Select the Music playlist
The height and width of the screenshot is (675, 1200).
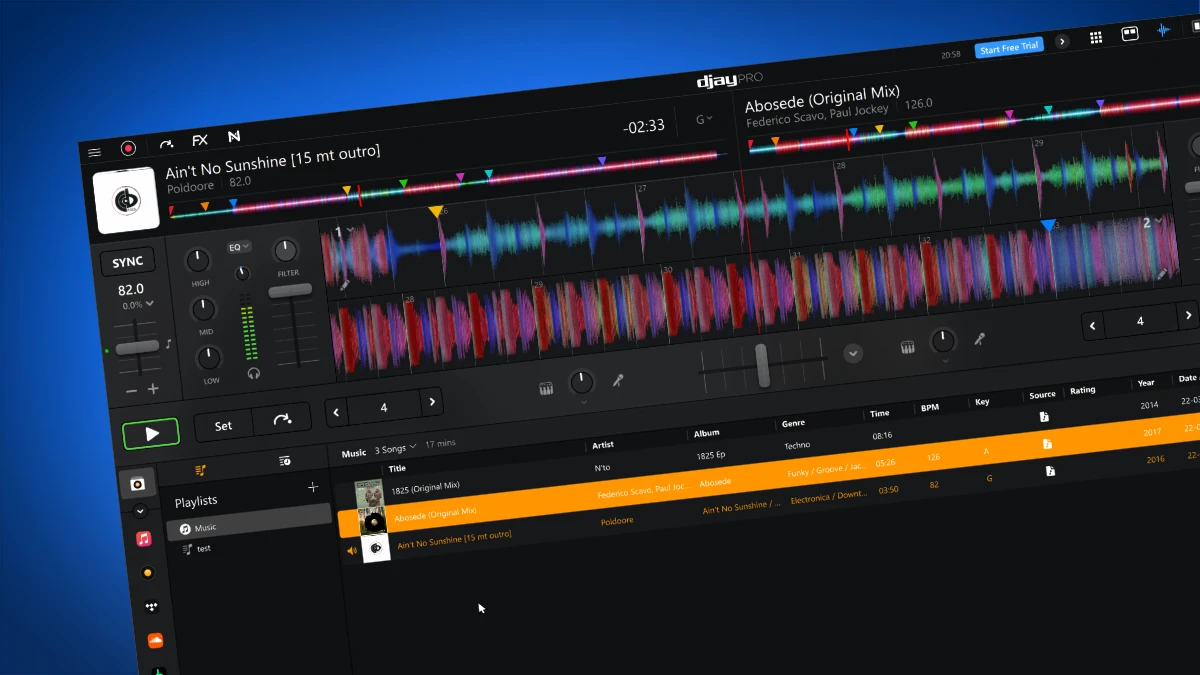[207, 527]
